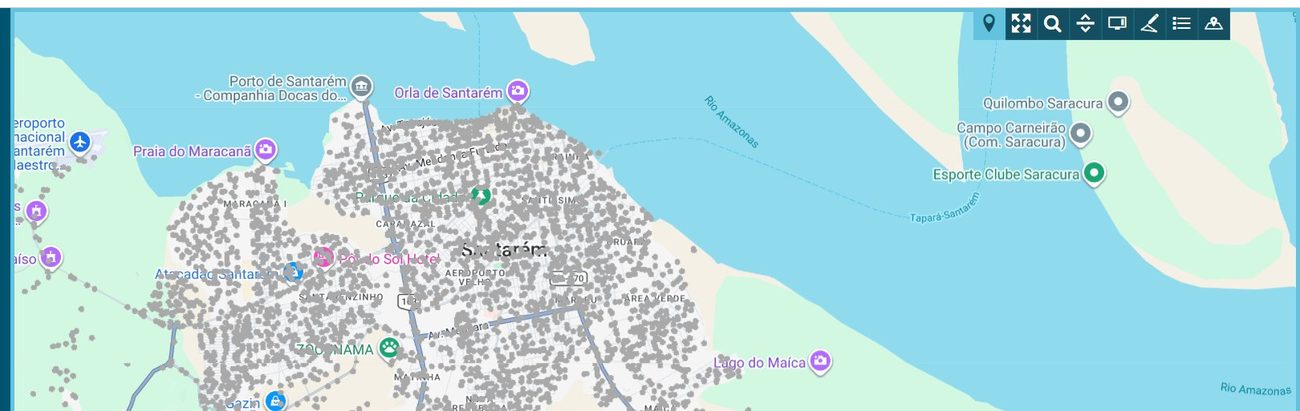
Task: Select the ZOOUNAMA paw marker
Action: [389, 349]
